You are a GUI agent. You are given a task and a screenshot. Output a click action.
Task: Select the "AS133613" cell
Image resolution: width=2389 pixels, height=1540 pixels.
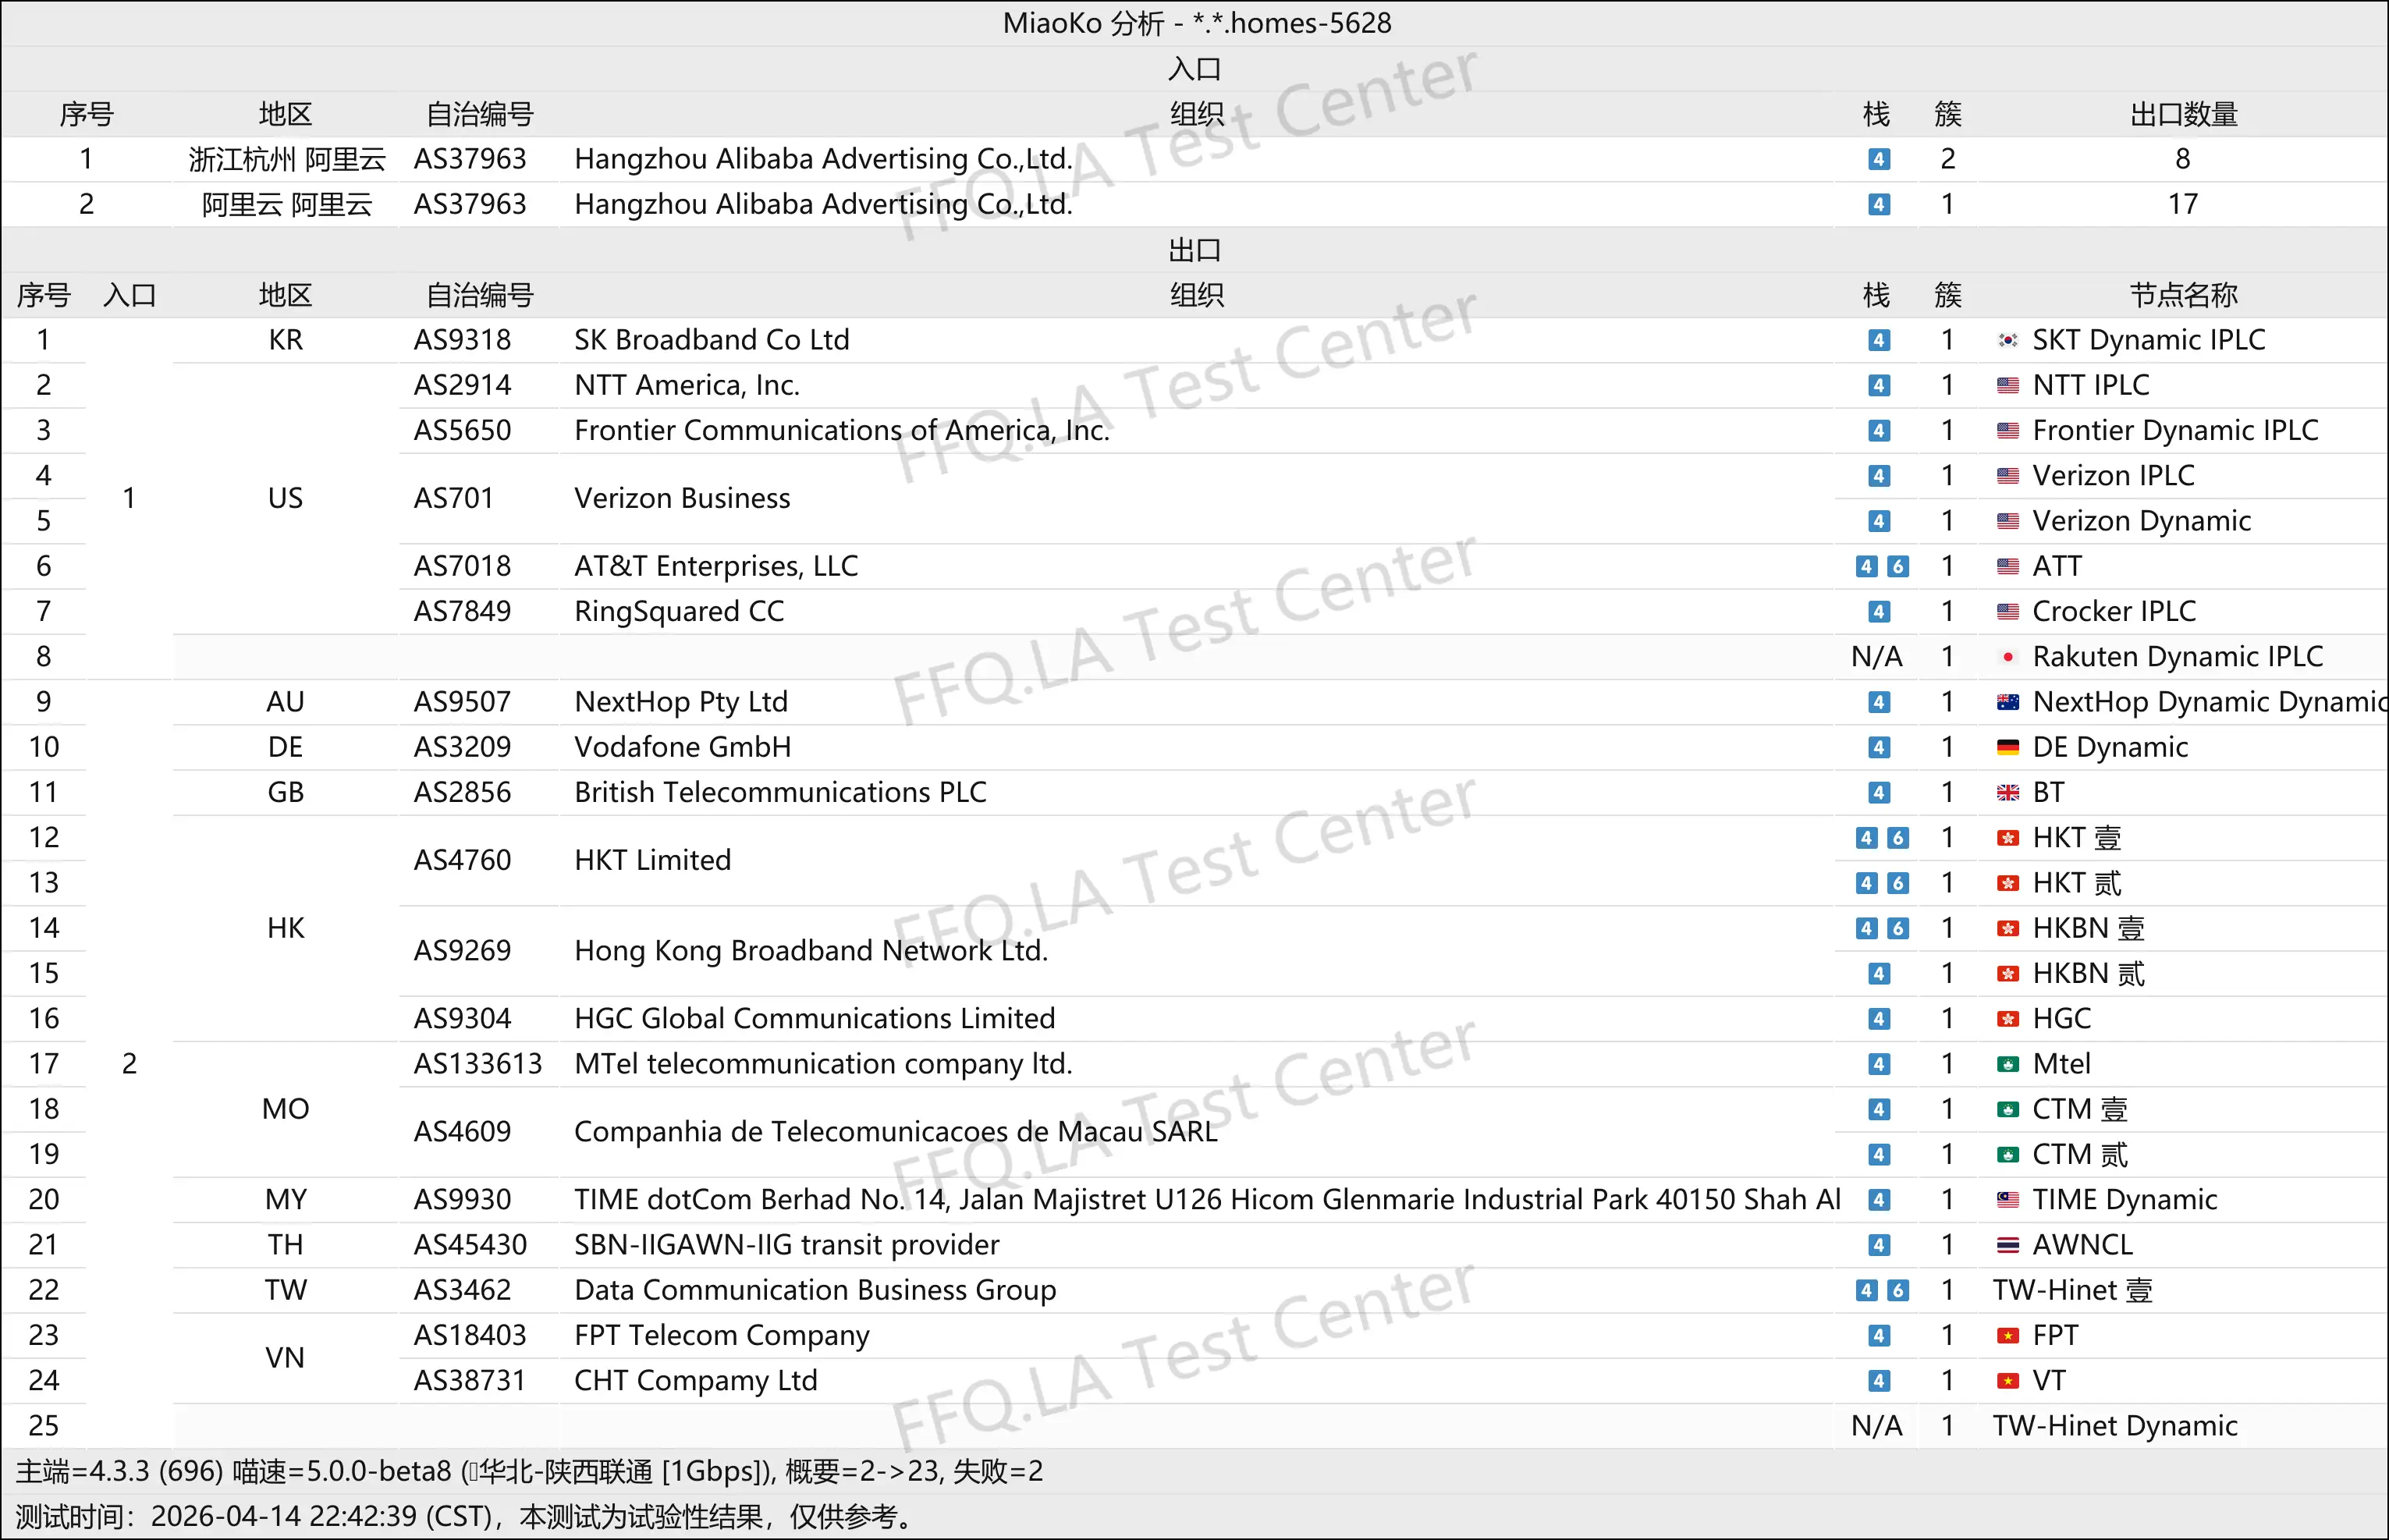click(x=478, y=1064)
